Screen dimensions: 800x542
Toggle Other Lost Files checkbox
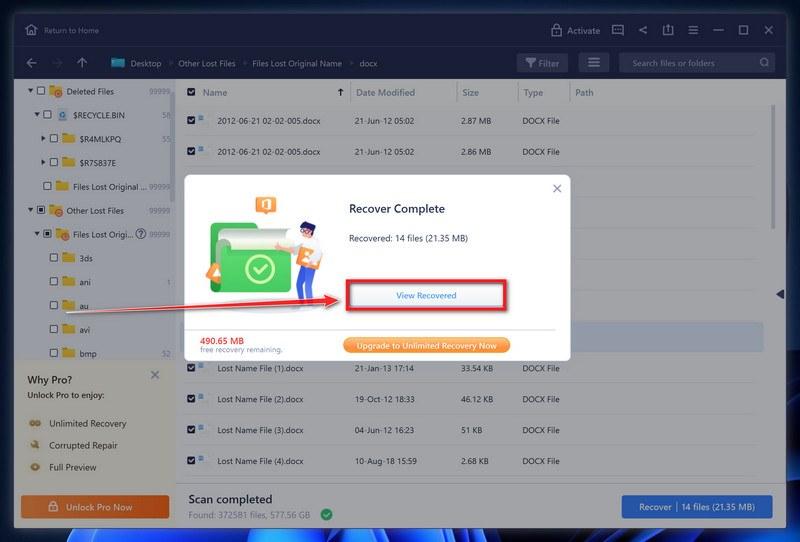coord(41,210)
